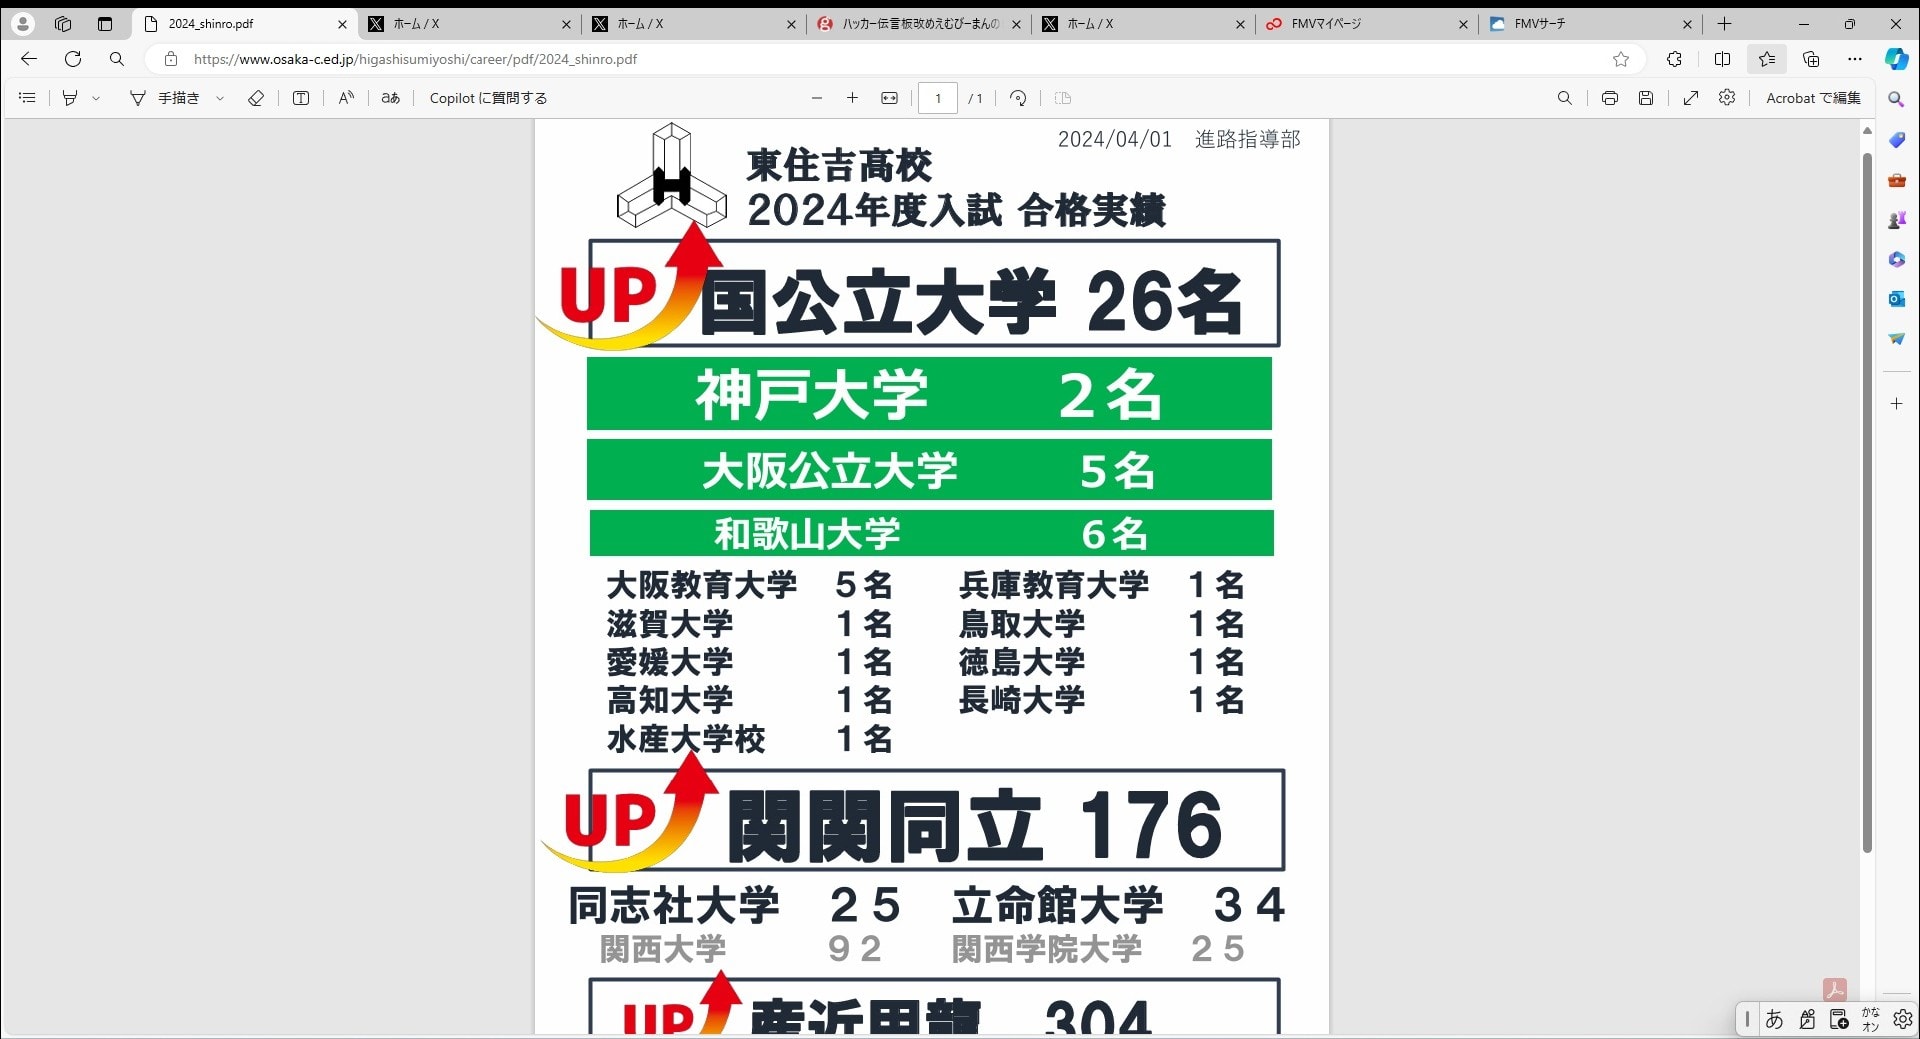This screenshot has height=1039, width=1920.
Task: Customize sidebar with plus button
Action: 1896,404
